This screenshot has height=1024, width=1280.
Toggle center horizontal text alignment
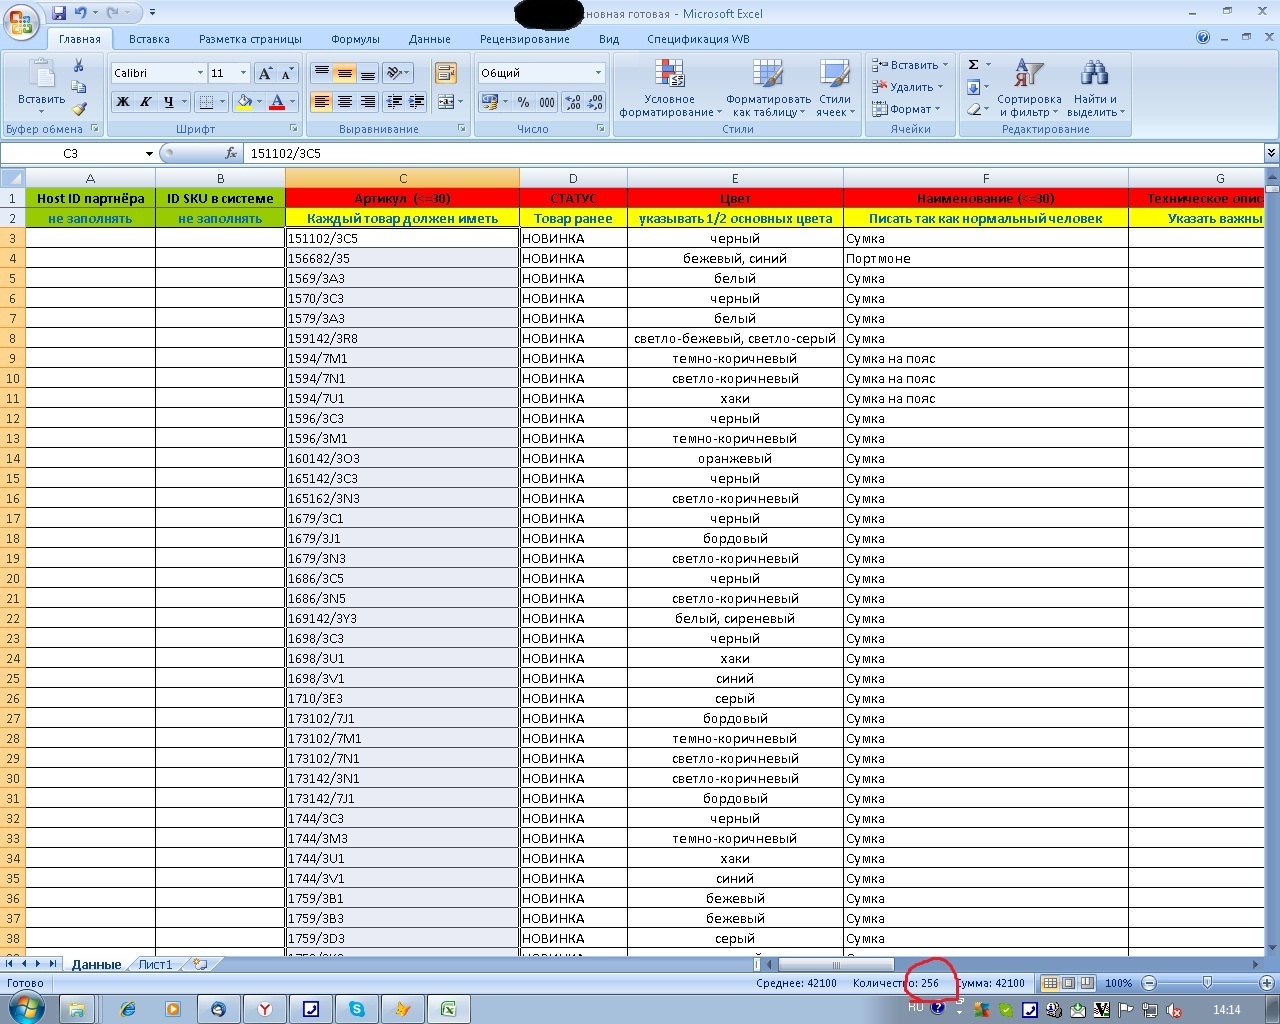tap(344, 101)
